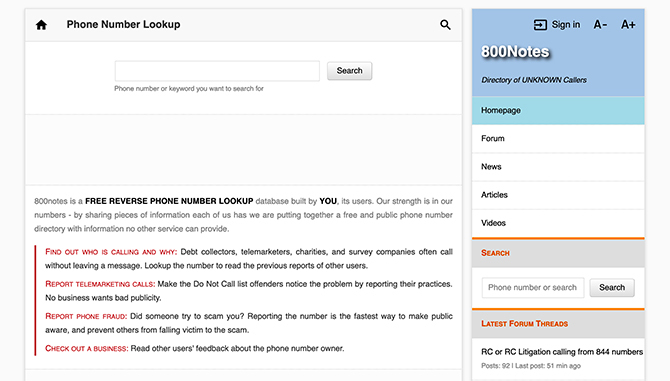Click the sidebar Search button

pos(612,288)
